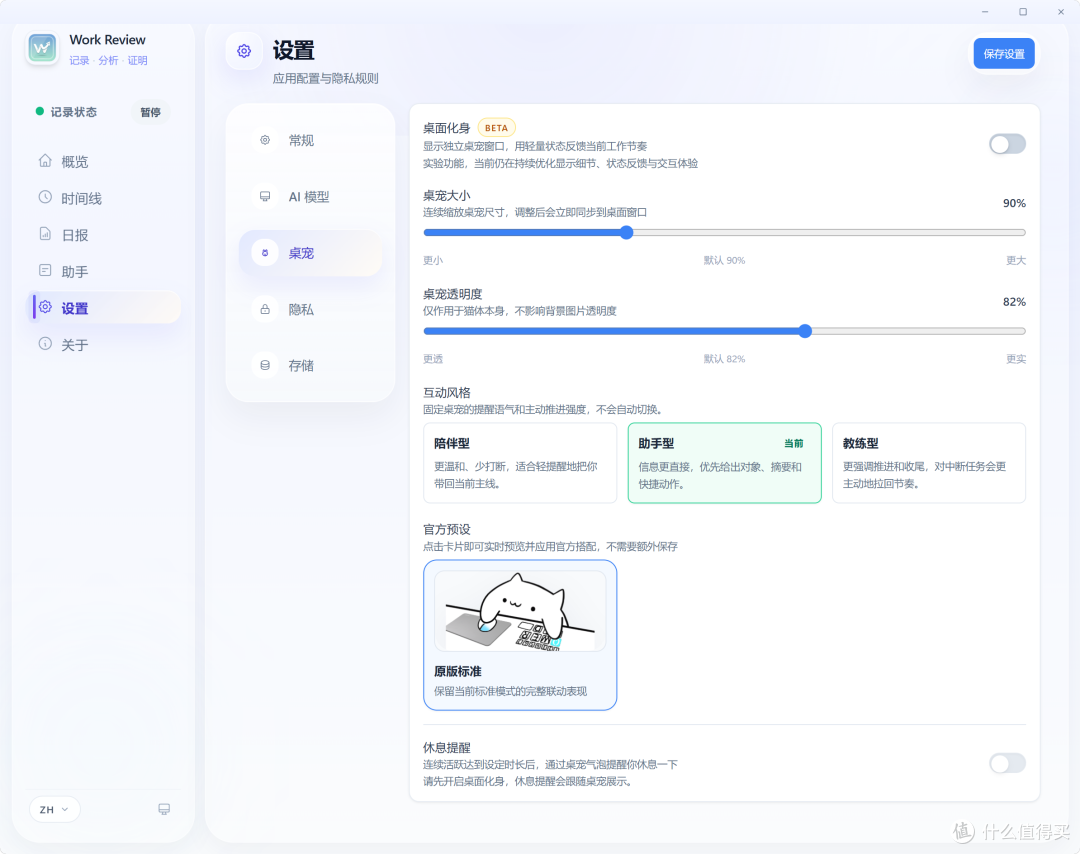Click the 82% opacity value
Image resolution: width=1080 pixels, height=854 pixels.
1014,302
